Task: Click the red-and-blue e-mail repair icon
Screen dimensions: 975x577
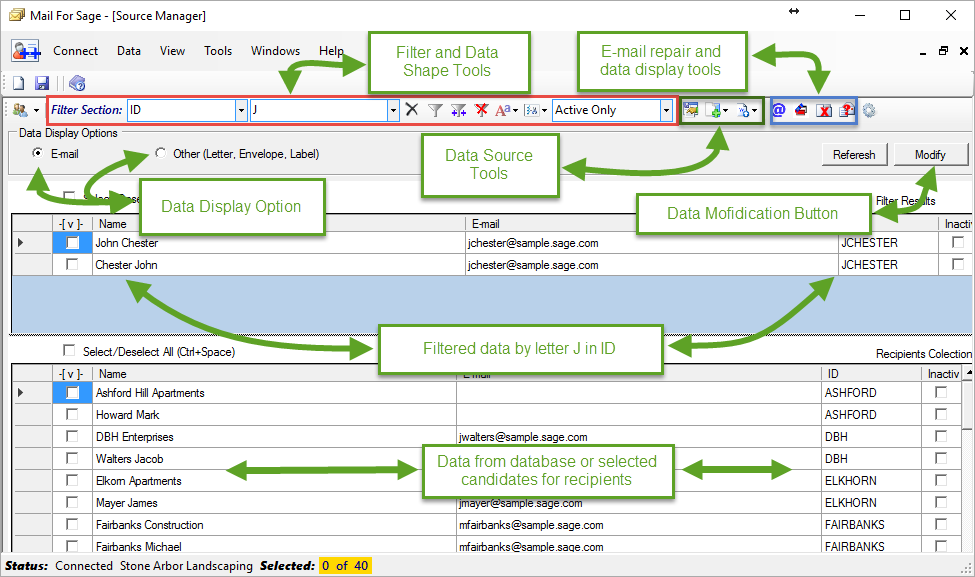Action: tap(801, 110)
